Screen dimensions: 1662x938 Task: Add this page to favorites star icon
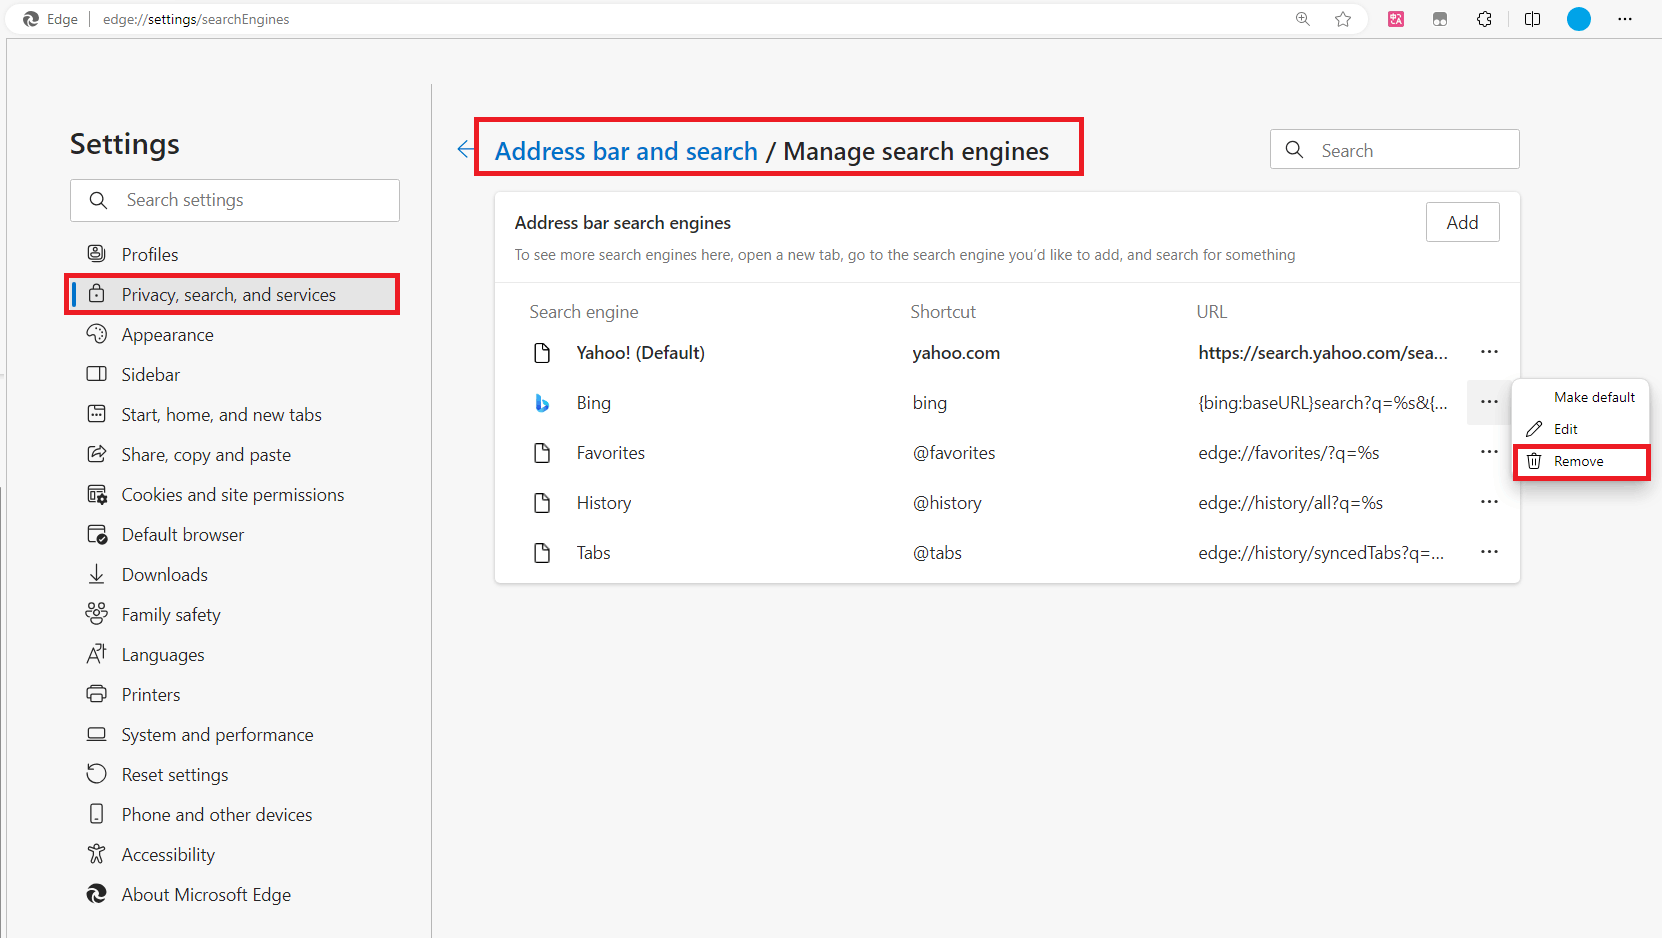1343,19
